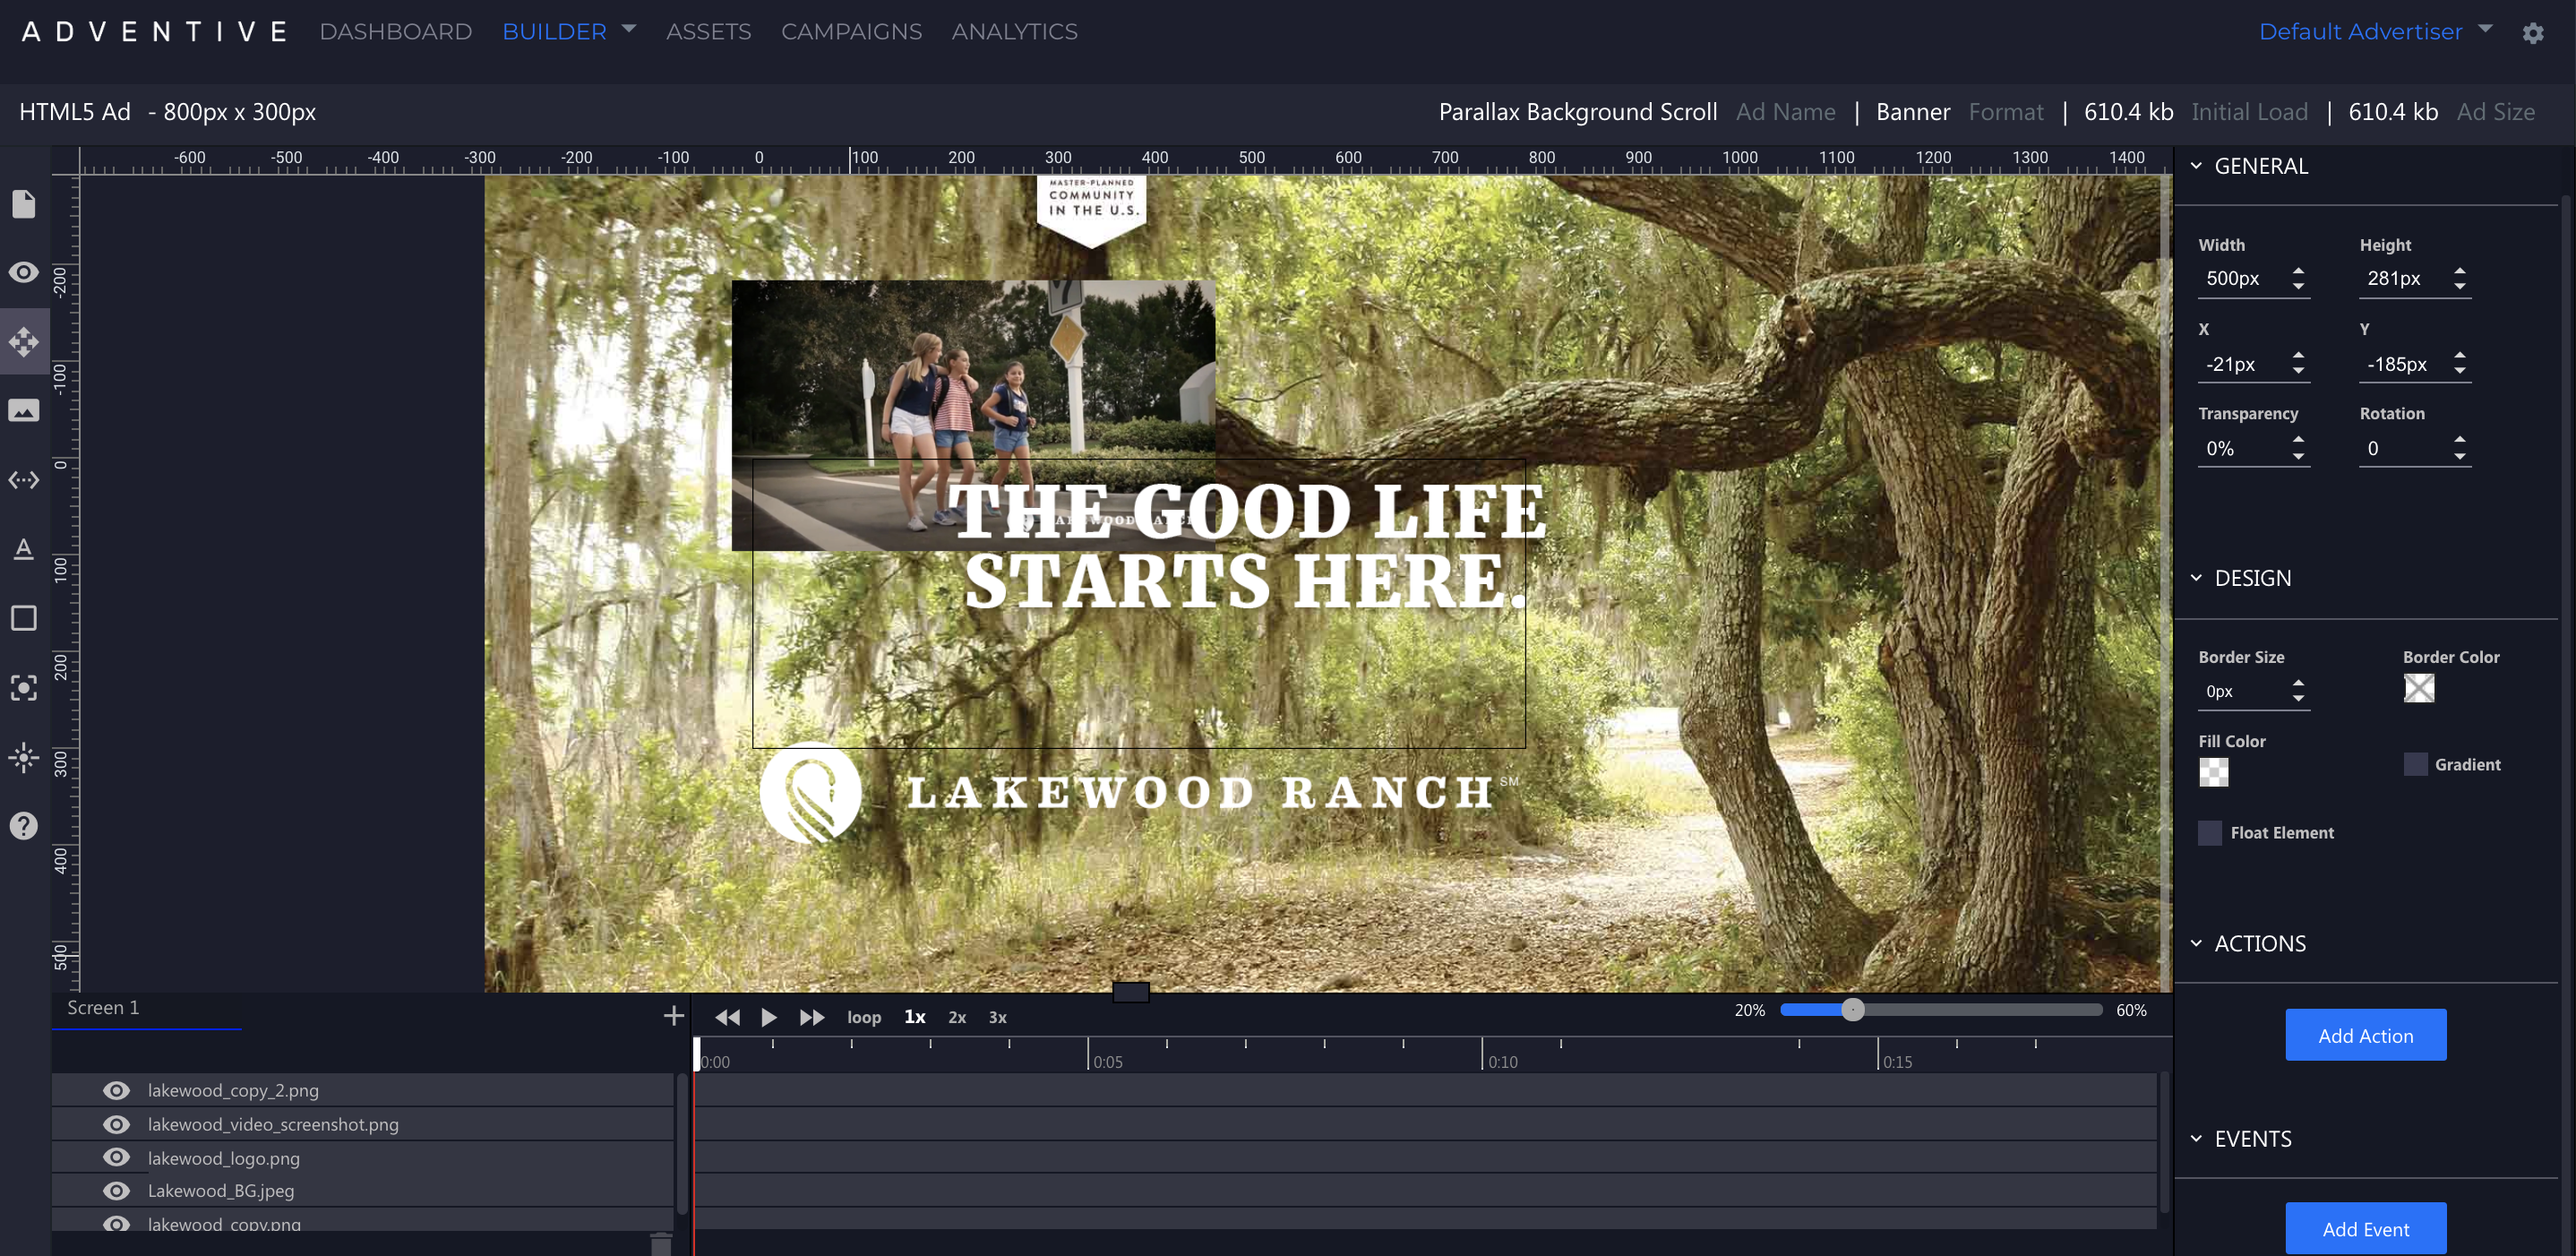Click the Width input field
The image size is (2576, 1256).
click(2243, 278)
